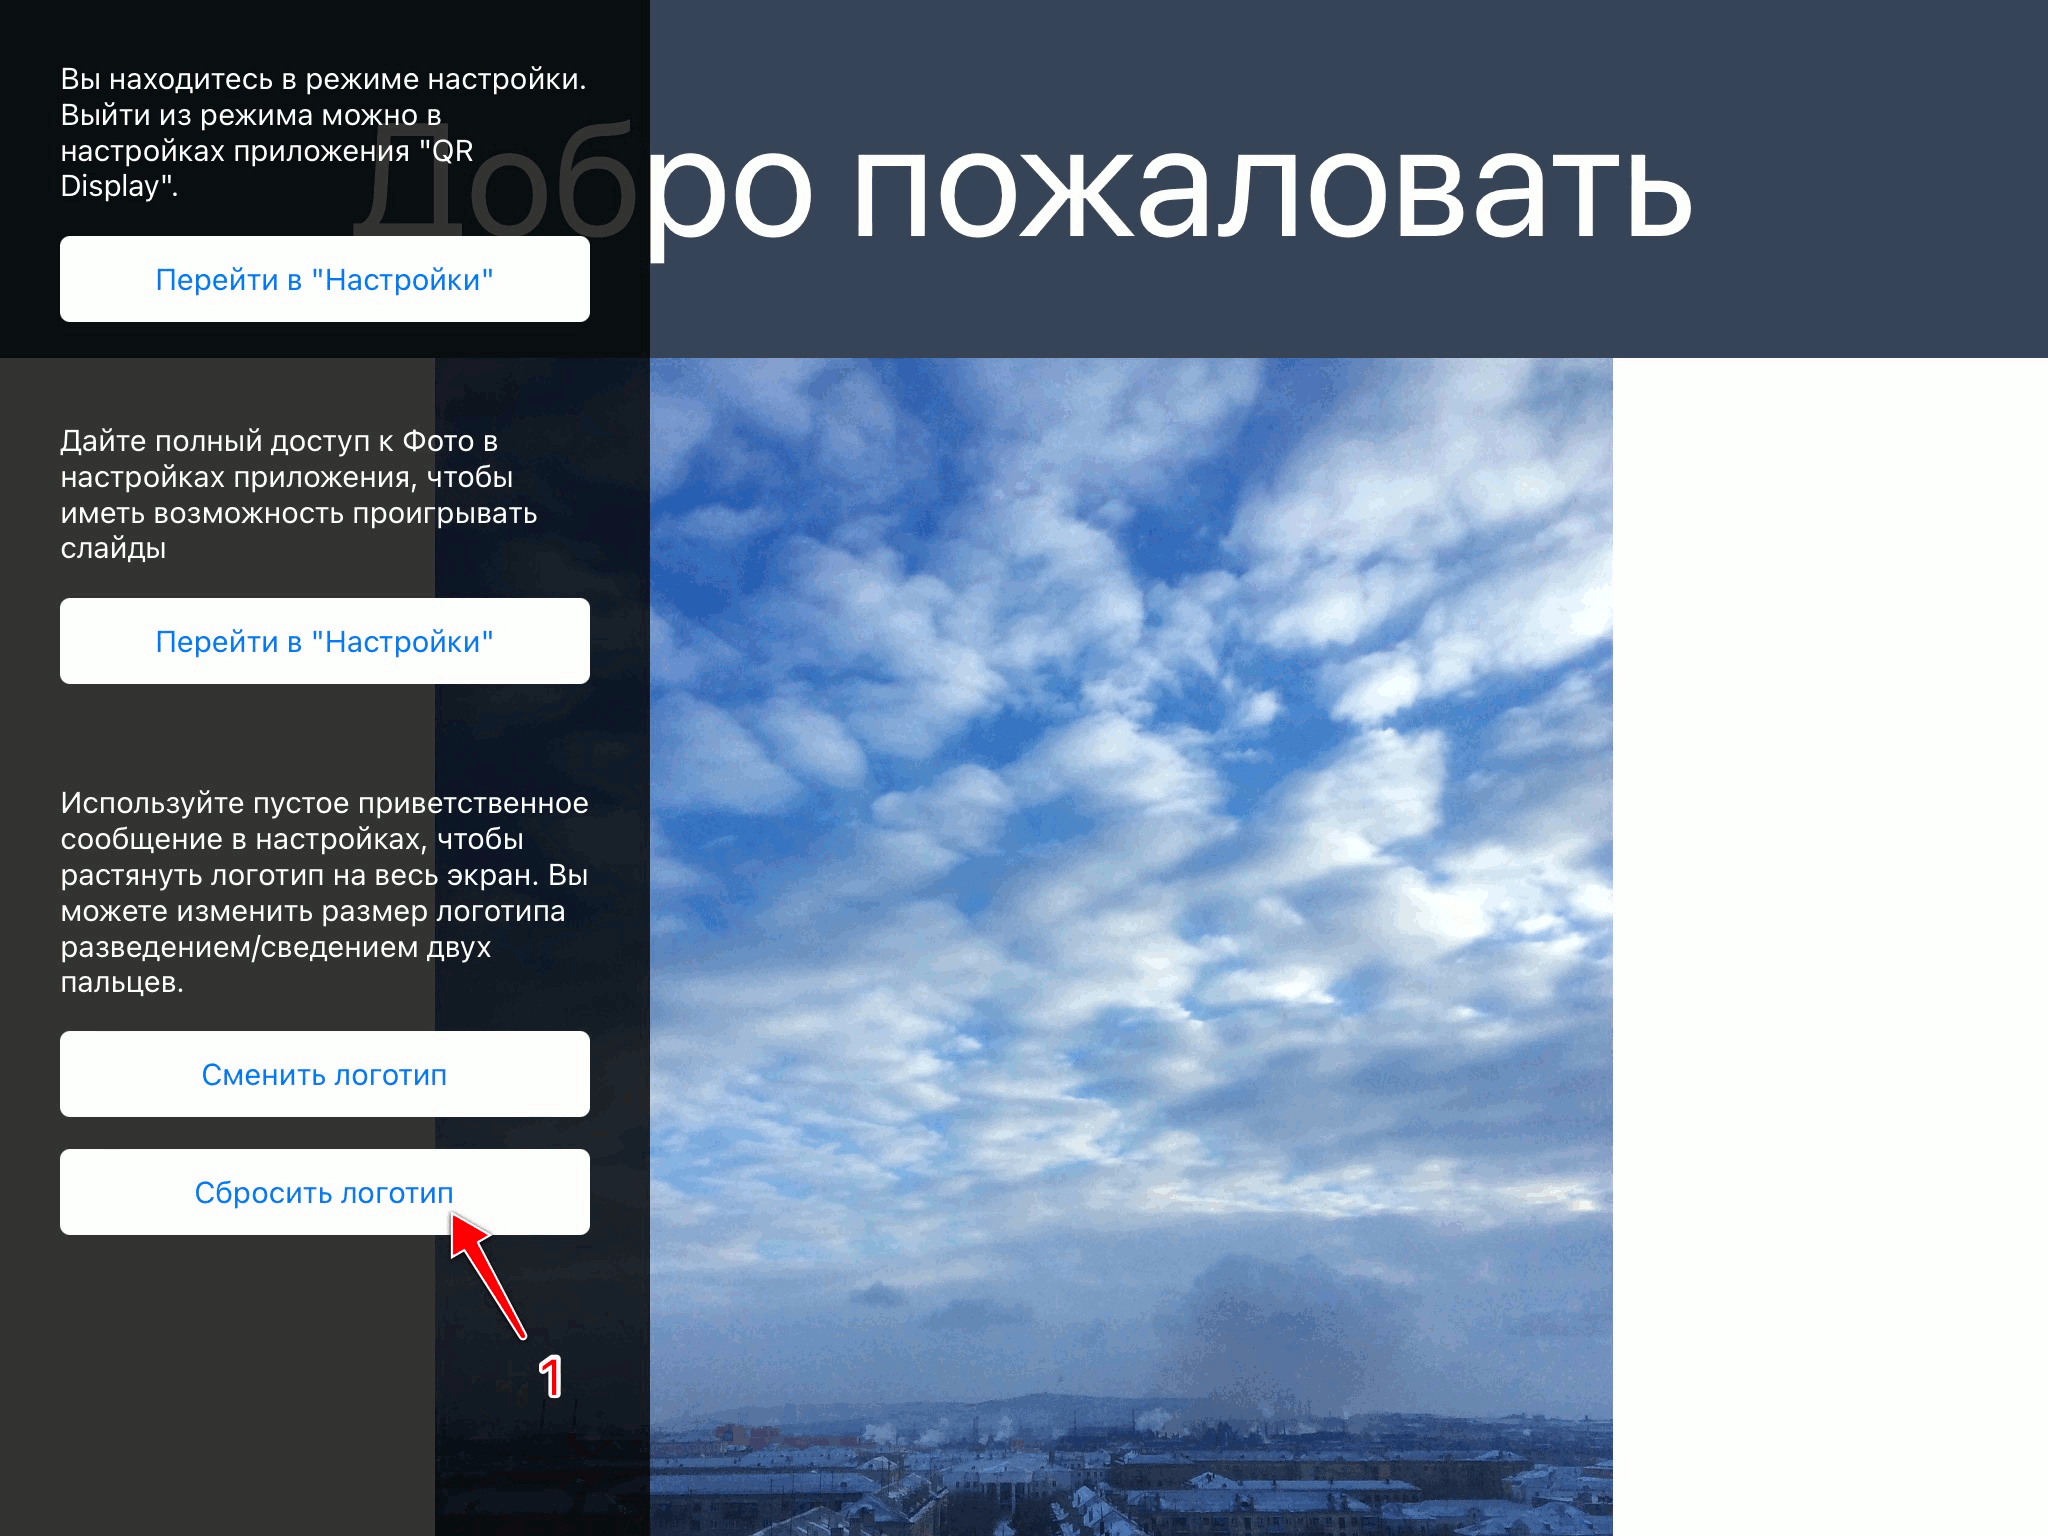Open Настройки below the Photo access message
This screenshot has height=1536, width=2048.
point(325,641)
